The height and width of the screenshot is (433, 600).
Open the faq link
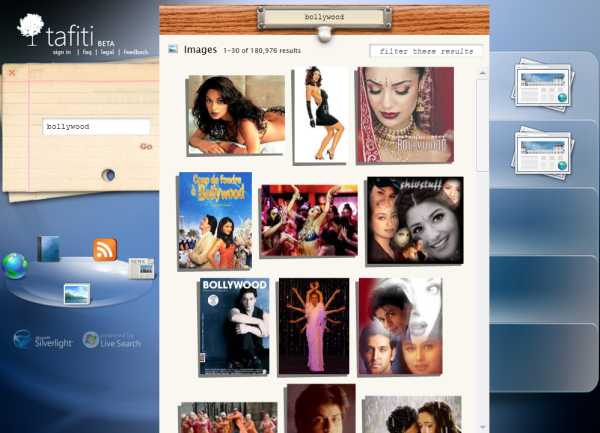[87, 52]
